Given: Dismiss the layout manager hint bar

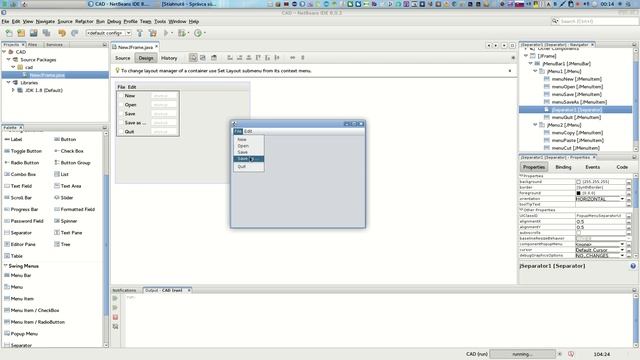Looking at the screenshot, I should tap(510, 71).
